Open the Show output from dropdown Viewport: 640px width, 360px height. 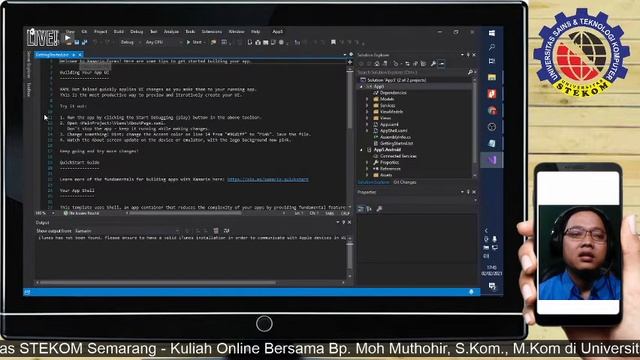127,231
